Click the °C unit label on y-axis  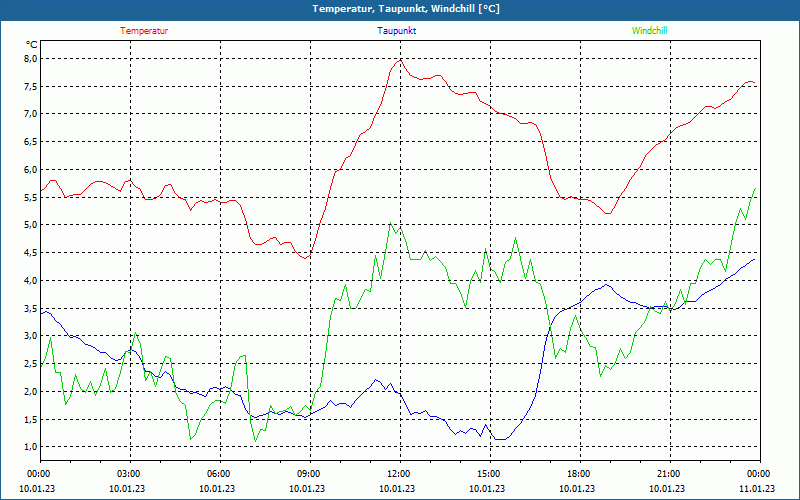pos(32,45)
